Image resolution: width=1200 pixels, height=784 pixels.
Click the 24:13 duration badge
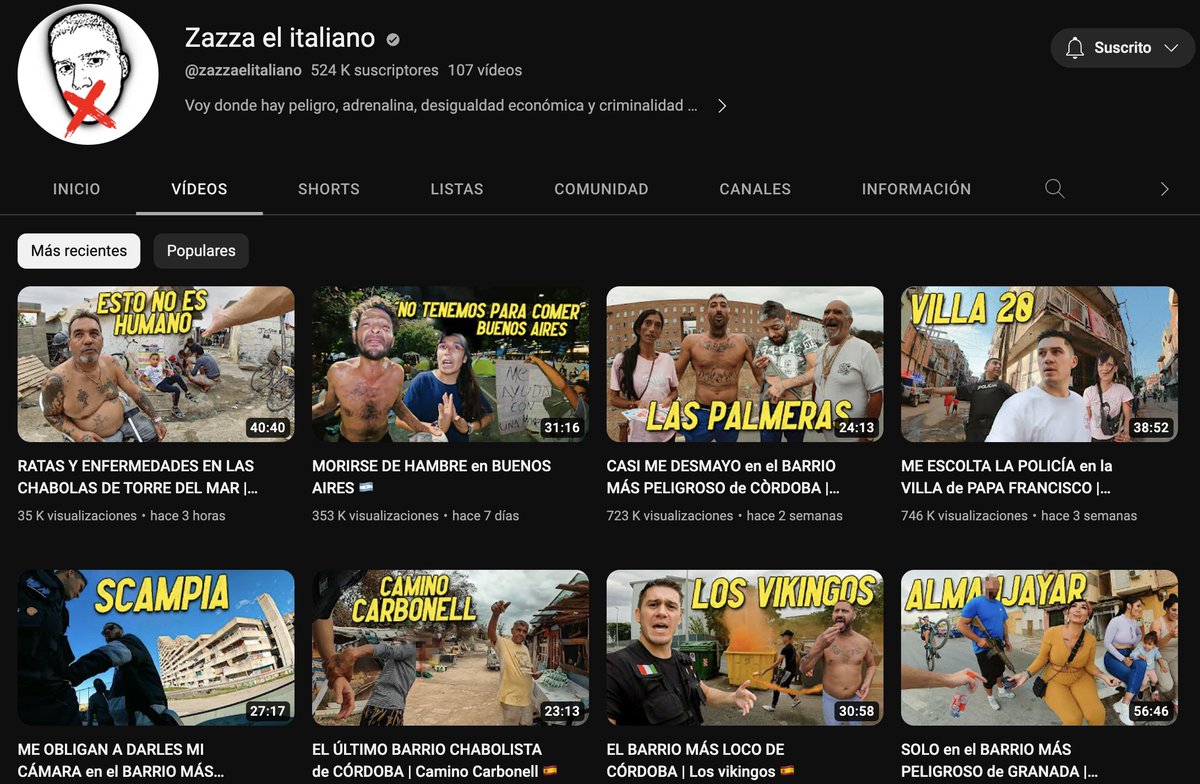[x=856, y=428]
